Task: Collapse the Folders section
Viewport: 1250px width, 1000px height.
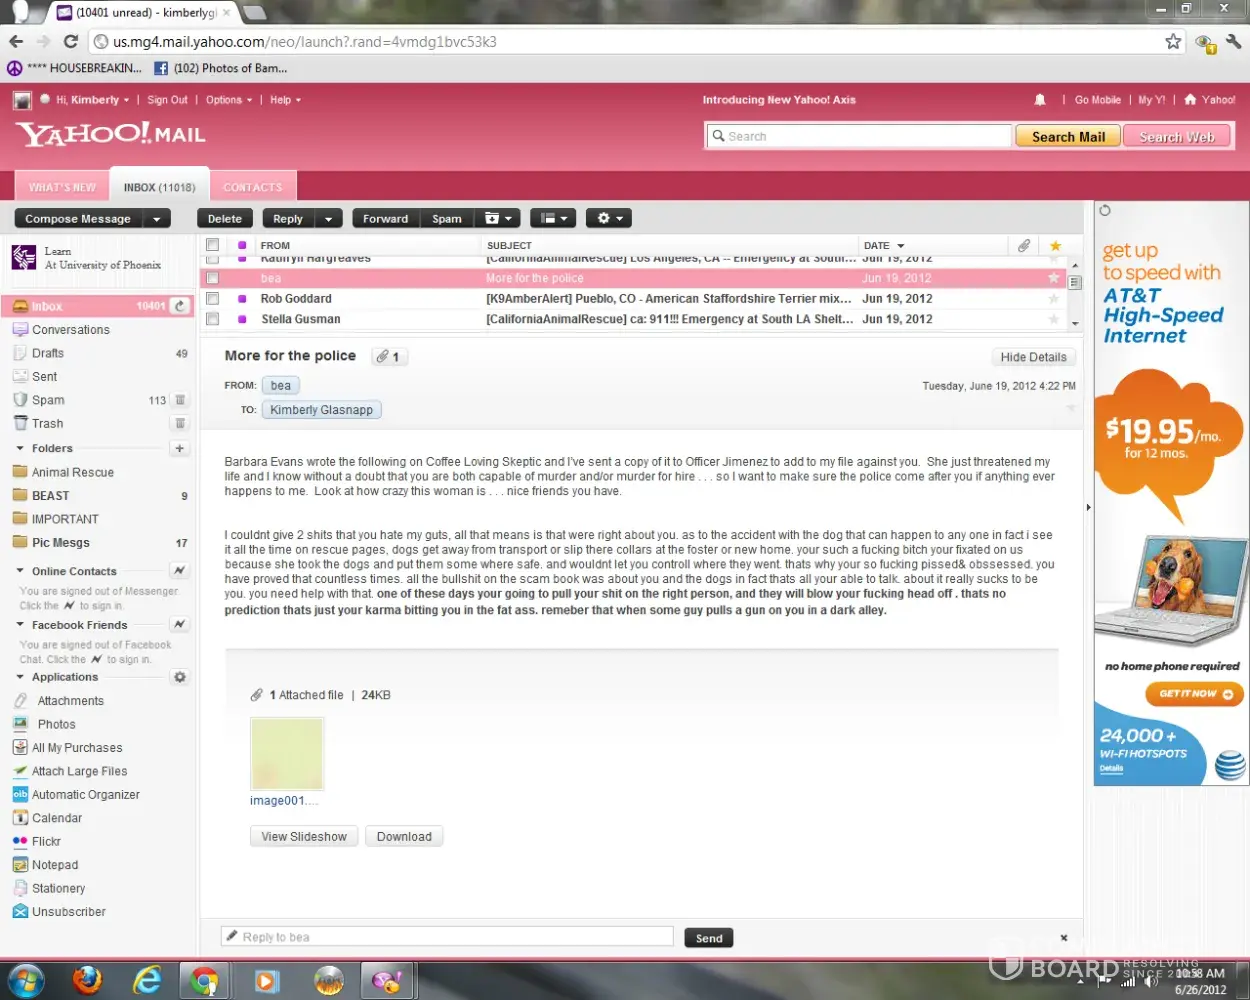Action: 20,448
